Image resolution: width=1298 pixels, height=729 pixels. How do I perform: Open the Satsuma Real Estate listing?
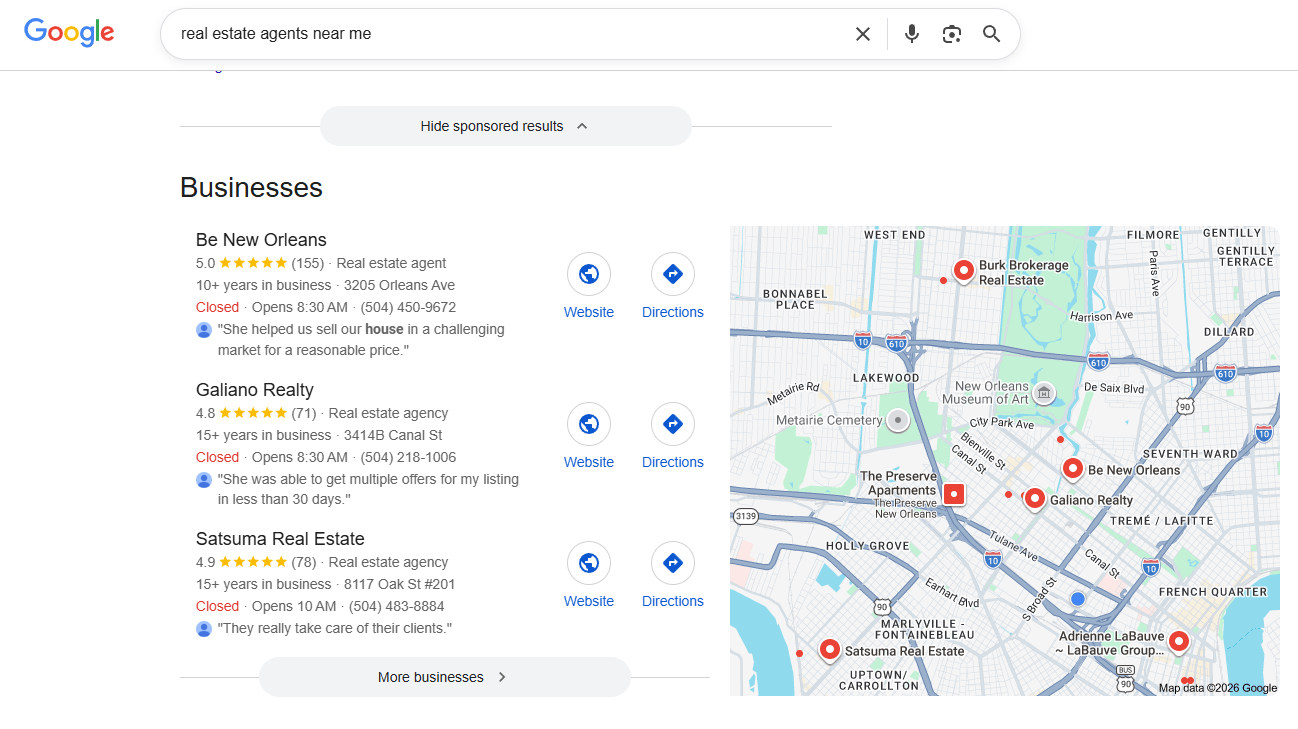click(x=280, y=539)
